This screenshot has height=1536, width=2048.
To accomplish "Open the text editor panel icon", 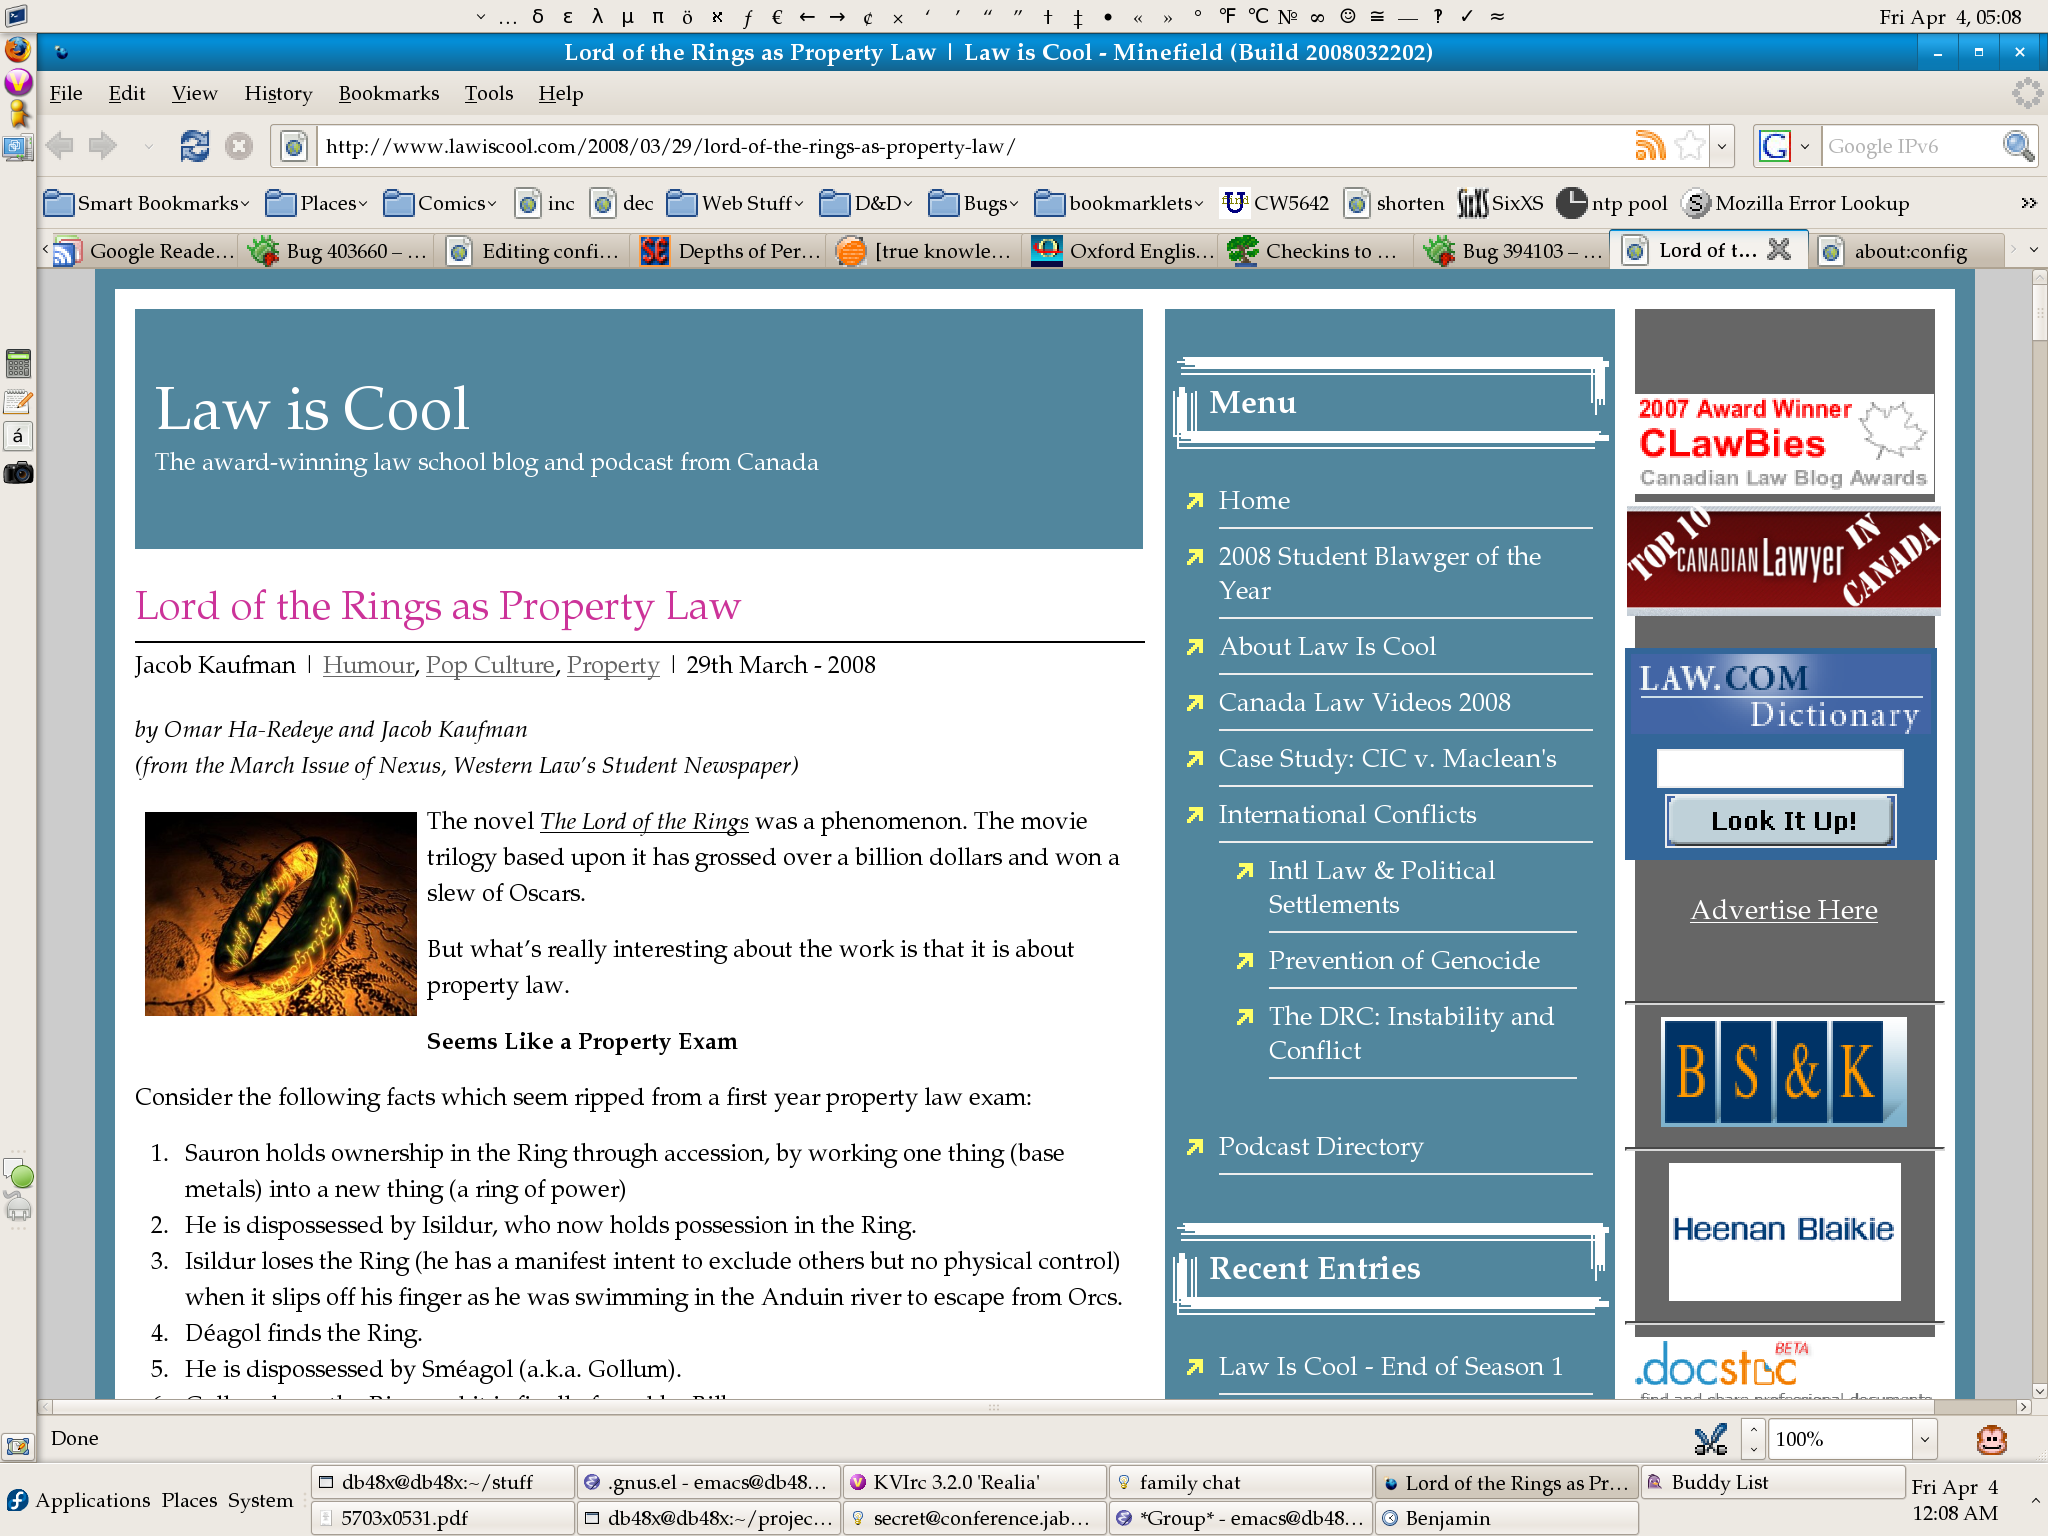I will pyautogui.click(x=18, y=401).
